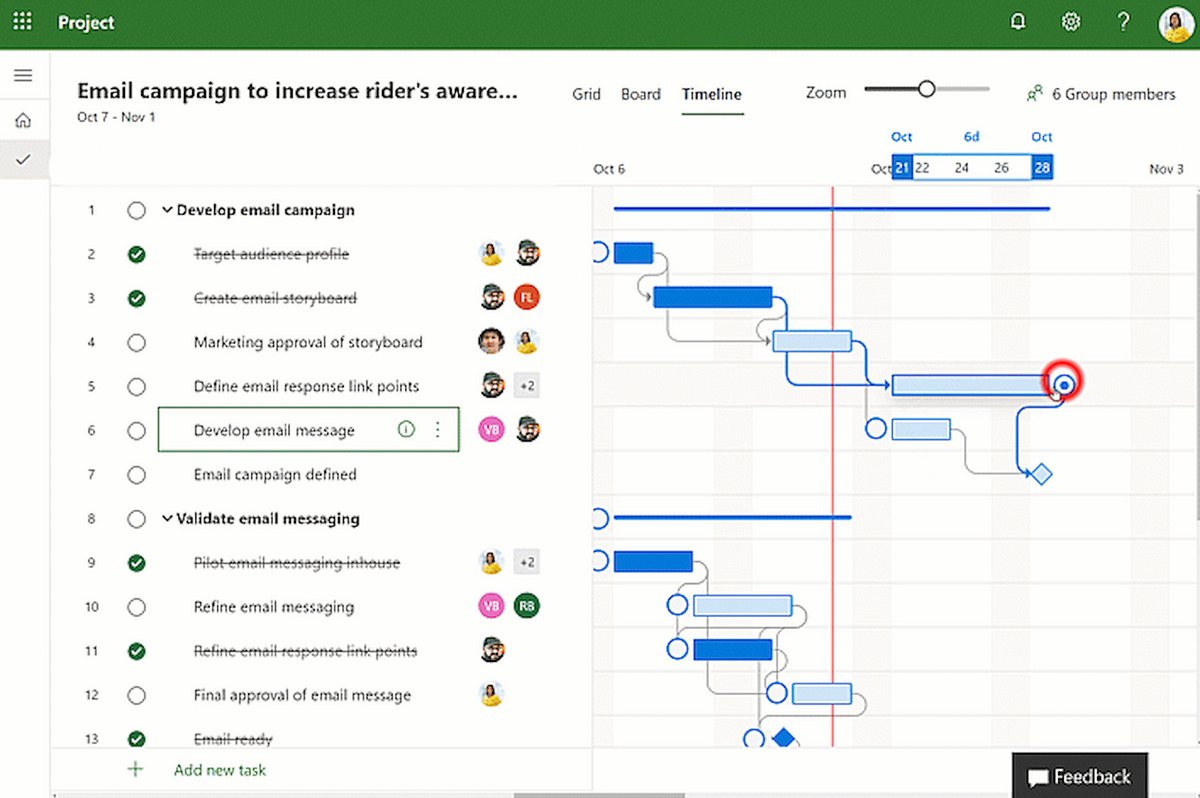This screenshot has width=1200, height=798.
Task: Collapse the Validate email messaging group
Action: point(166,519)
